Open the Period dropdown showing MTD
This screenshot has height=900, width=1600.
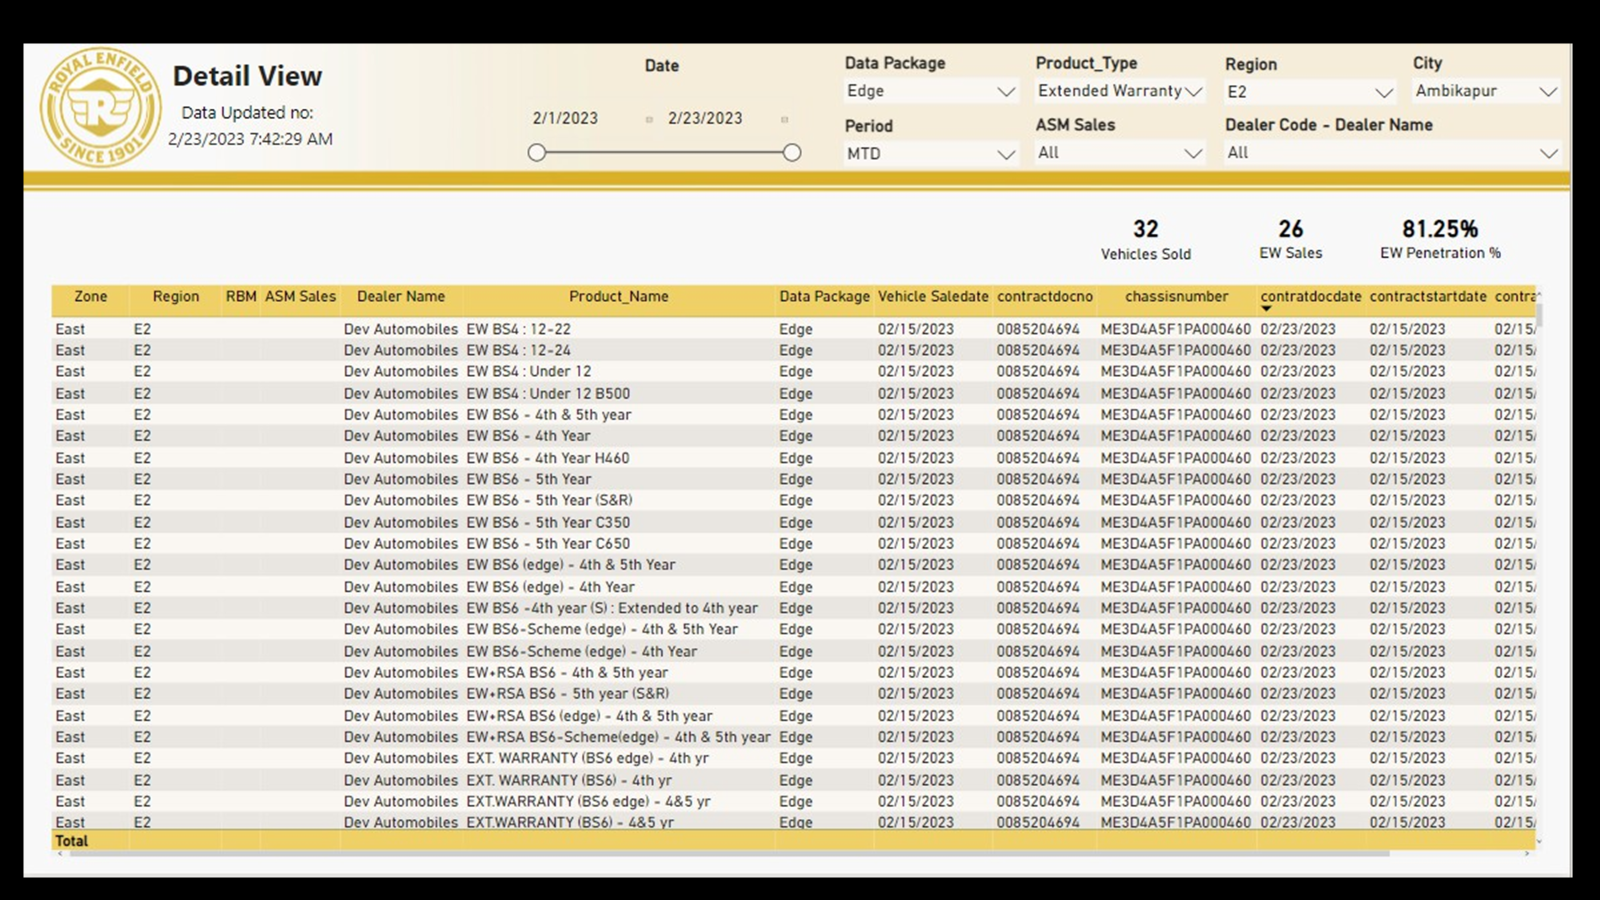[x=930, y=154]
